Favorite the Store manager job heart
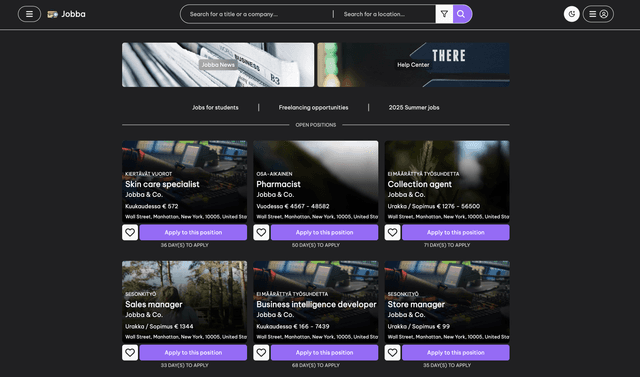Screen dimensions: 640x377 coord(392,353)
